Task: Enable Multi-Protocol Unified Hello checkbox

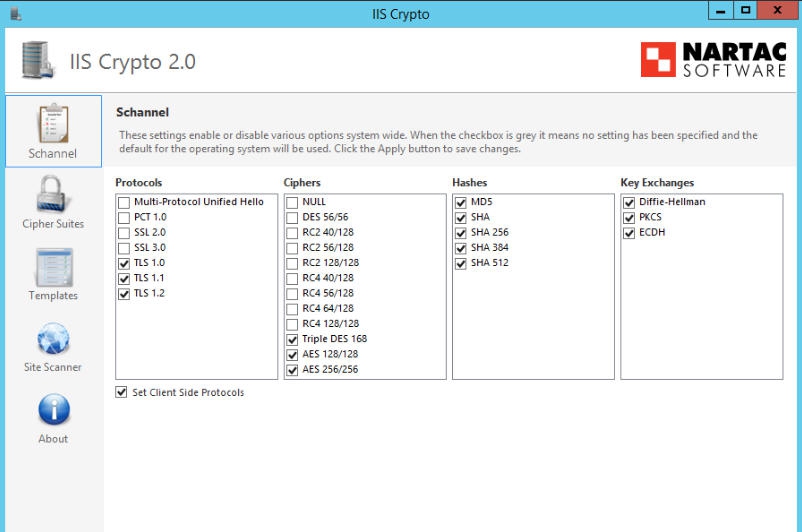Action: pos(124,203)
